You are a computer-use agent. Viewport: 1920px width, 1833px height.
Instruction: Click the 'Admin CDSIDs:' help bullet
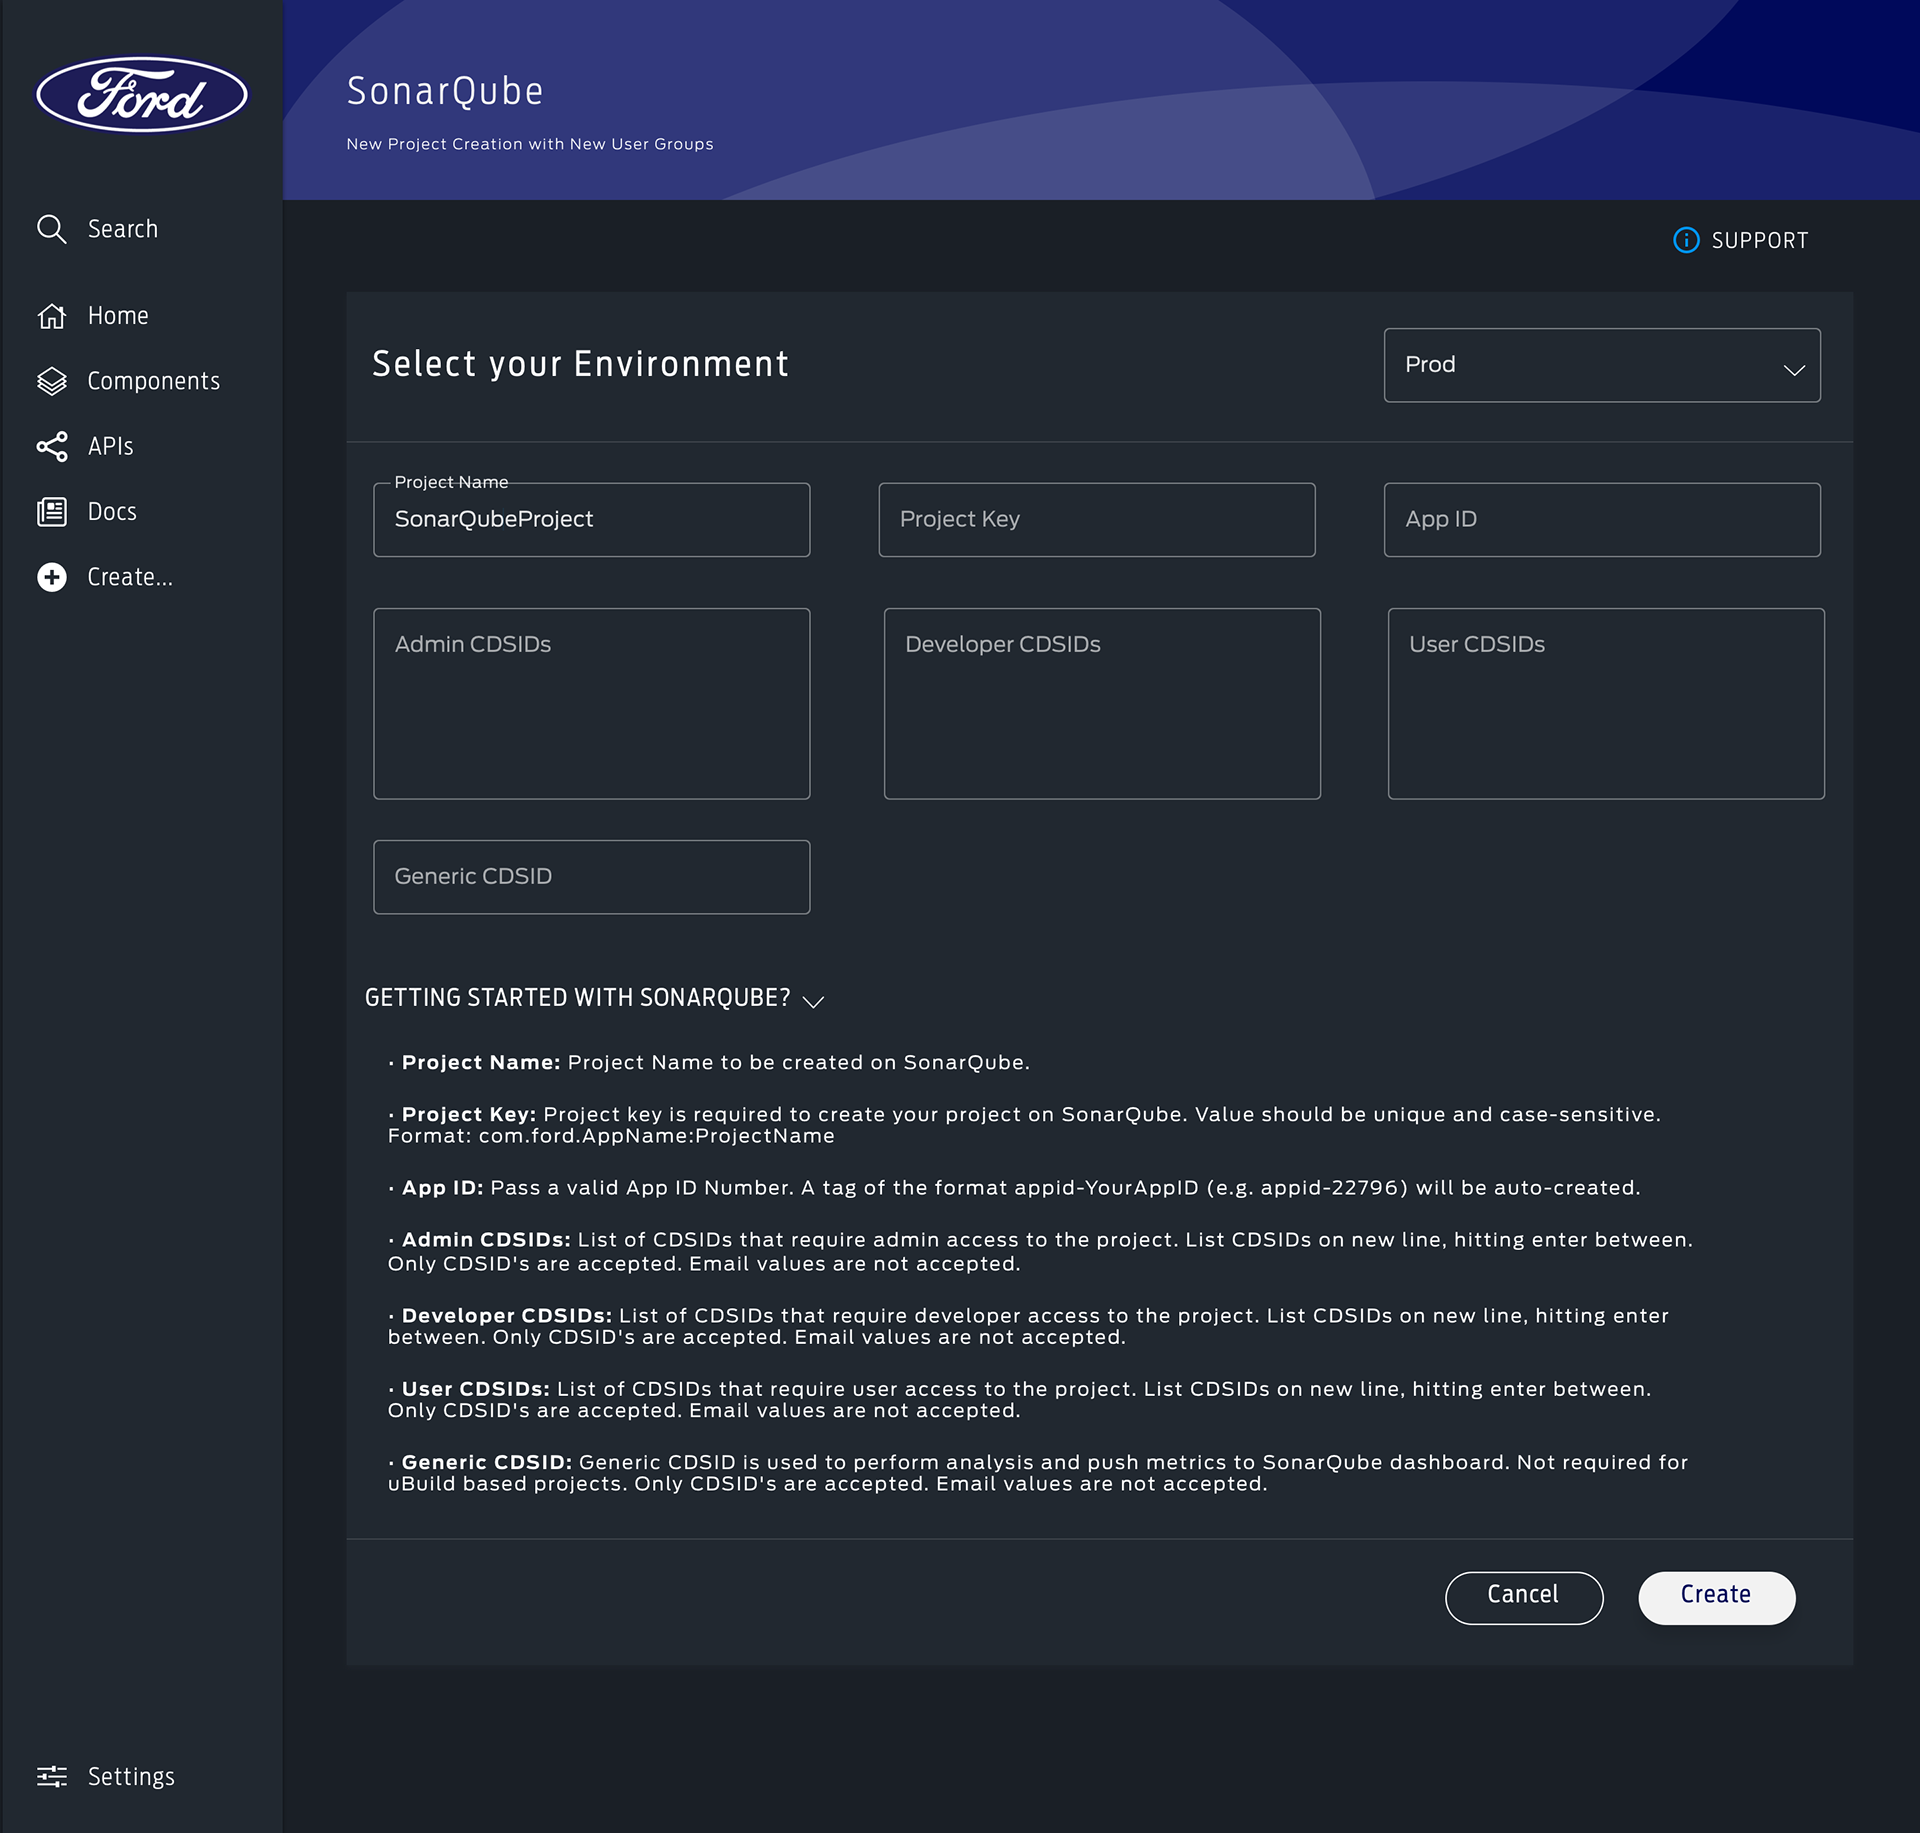point(1040,1251)
